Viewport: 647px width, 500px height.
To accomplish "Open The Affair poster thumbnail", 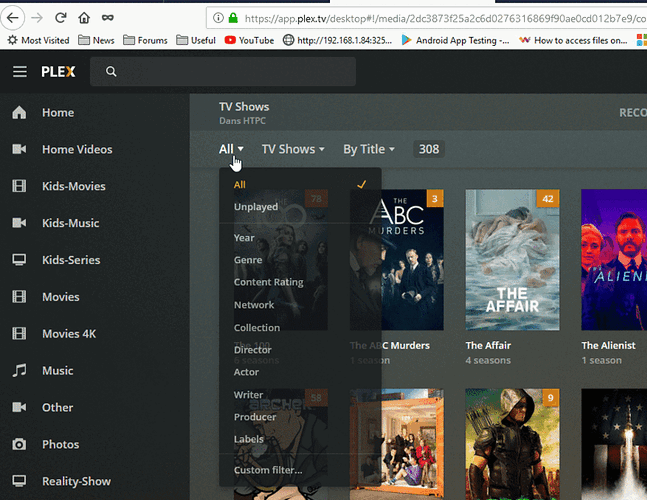I will point(512,259).
